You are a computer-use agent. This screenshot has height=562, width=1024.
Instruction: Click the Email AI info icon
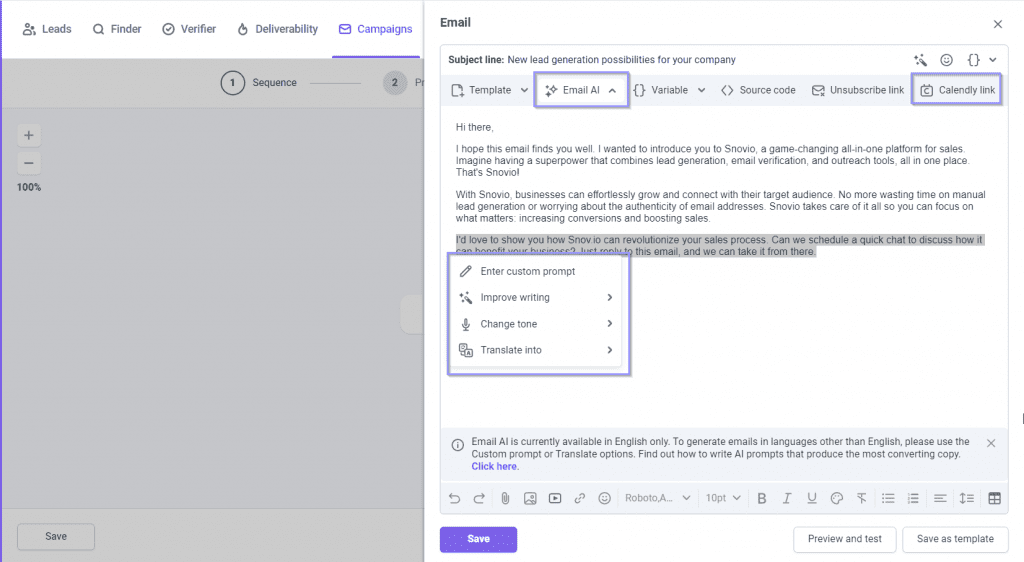[458, 445]
